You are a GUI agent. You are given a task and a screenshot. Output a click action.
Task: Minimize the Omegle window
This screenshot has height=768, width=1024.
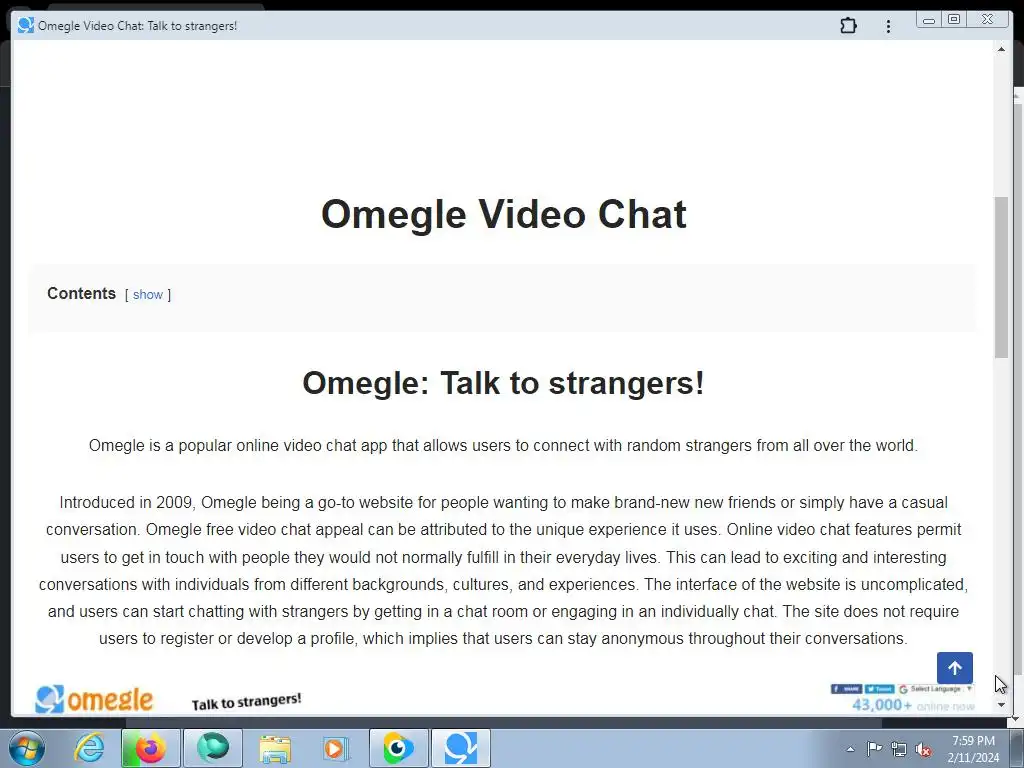pyautogui.click(x=928, y=20)
